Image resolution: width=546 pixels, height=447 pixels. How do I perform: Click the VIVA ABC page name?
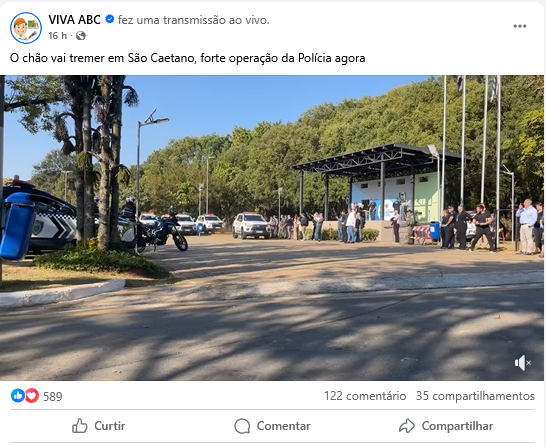point(75,20)
